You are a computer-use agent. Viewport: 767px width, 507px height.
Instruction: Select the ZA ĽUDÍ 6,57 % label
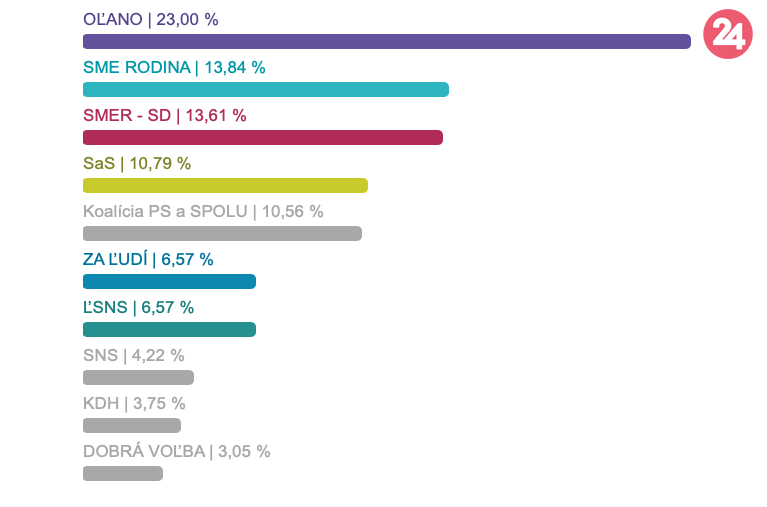[x=148, y=259]
